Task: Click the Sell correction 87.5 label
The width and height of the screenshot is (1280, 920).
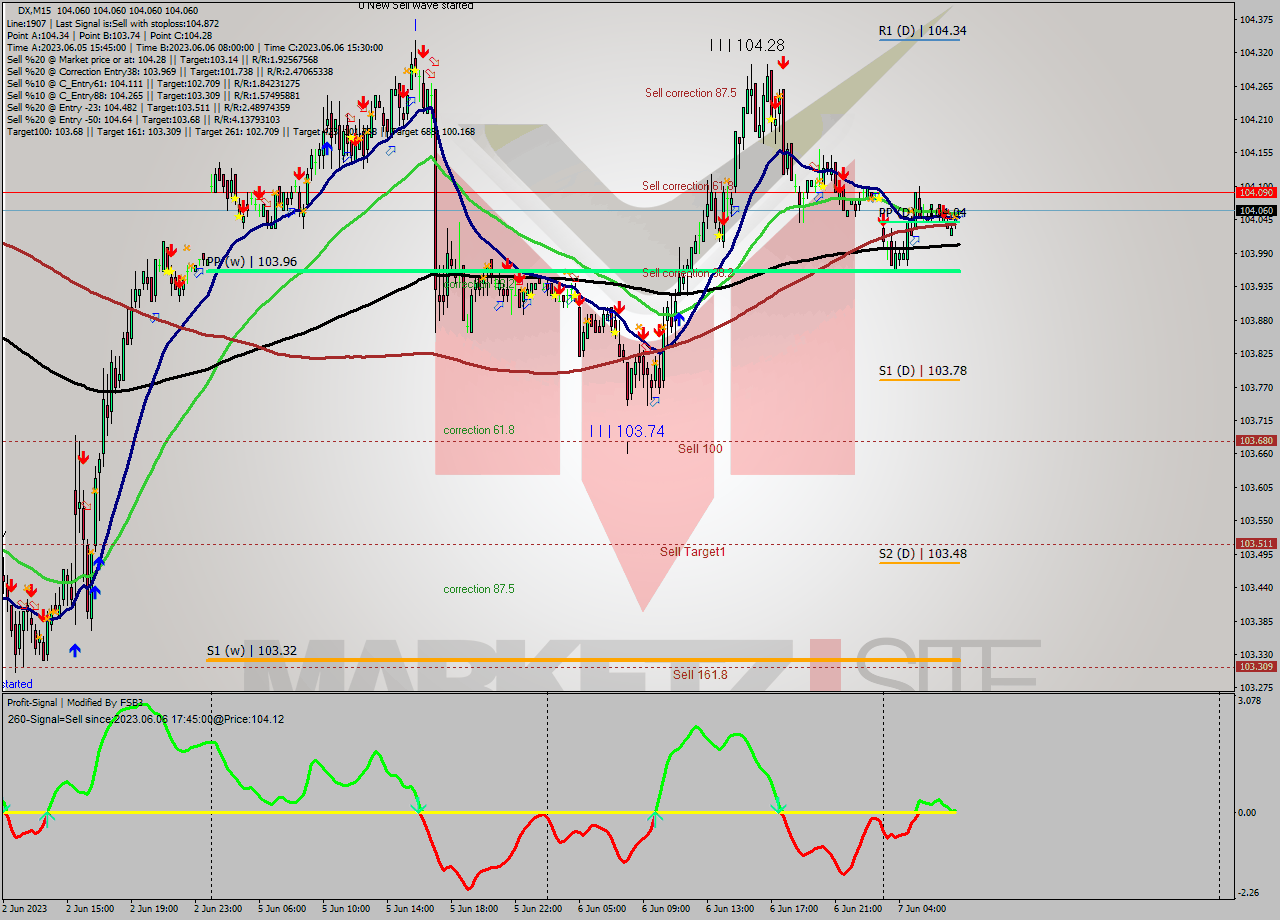Action: [x=690, y=93]
